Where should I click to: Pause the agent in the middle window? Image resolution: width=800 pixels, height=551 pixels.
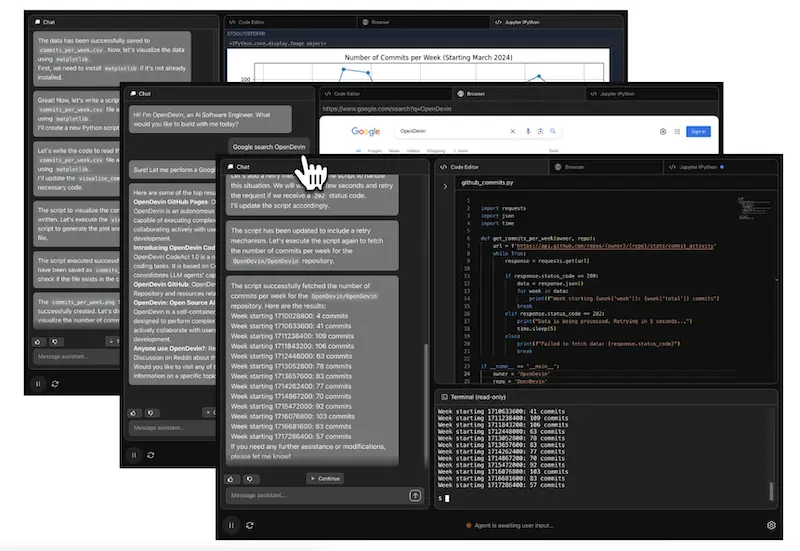(x=134, y=455)
